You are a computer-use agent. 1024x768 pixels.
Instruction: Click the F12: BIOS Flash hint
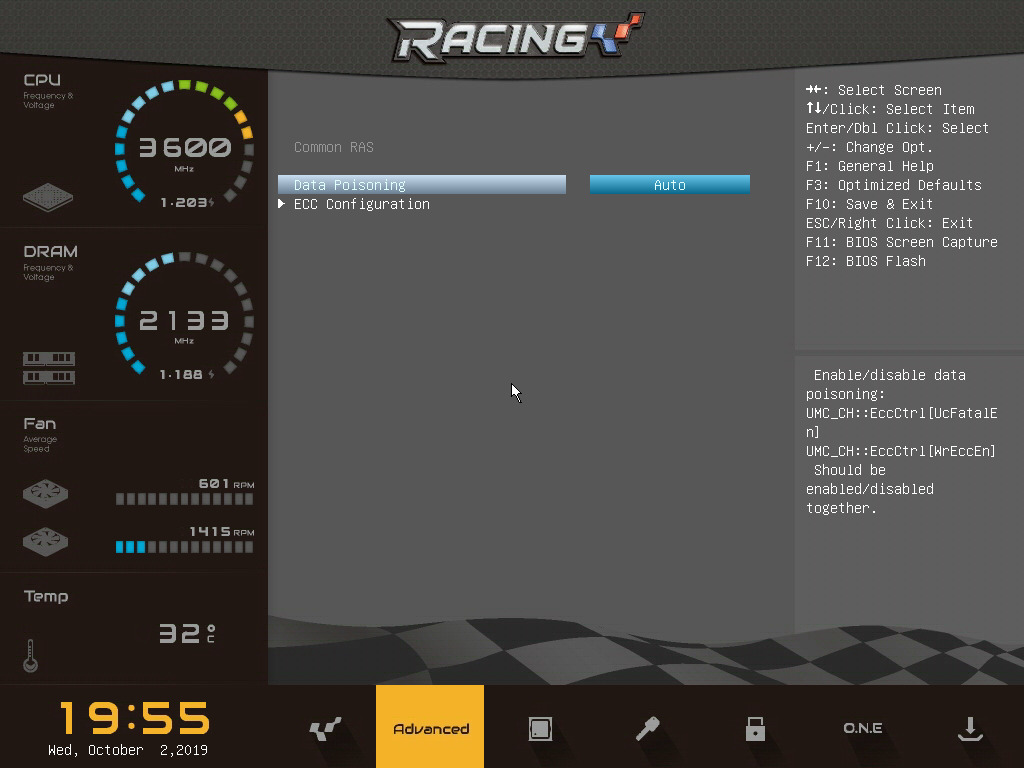(866, 261)
